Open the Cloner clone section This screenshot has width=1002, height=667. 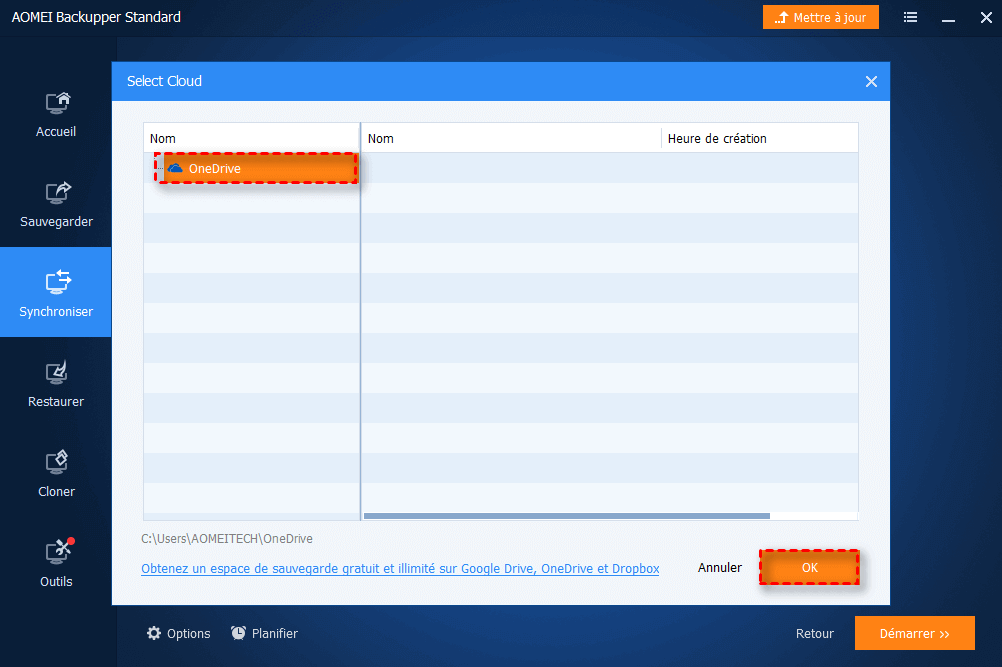point(56,475)
